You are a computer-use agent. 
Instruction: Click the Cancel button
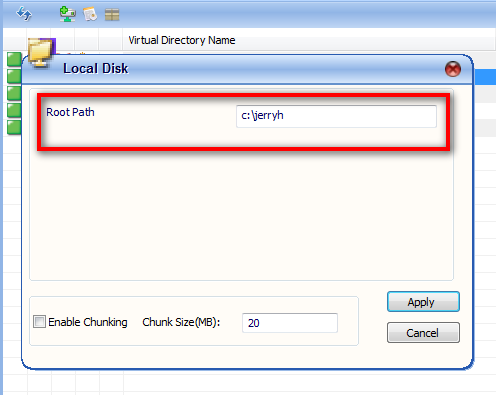click(423, 333)
